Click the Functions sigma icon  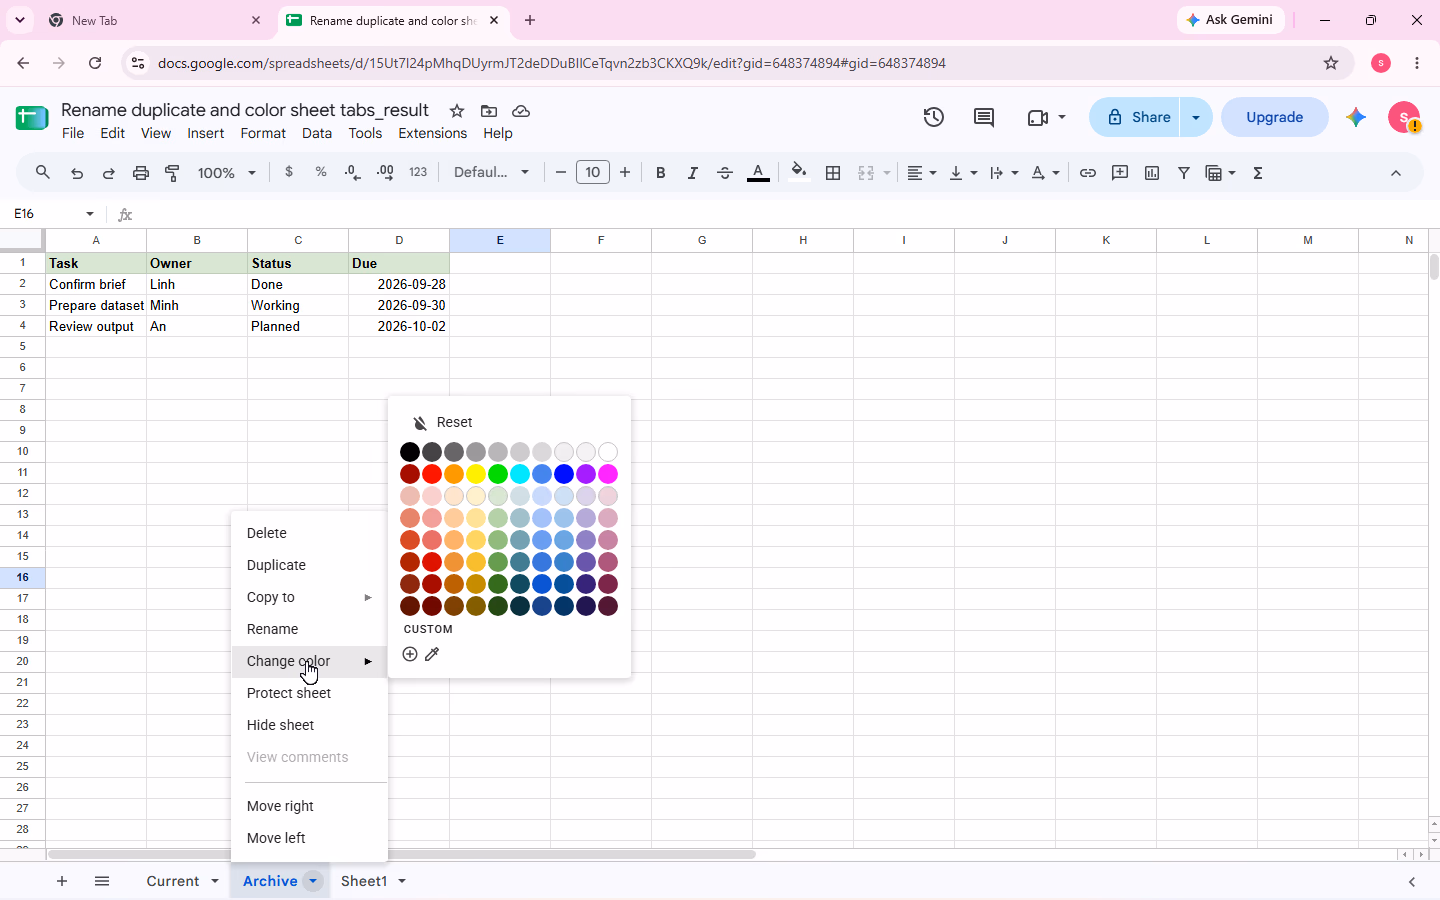click(1258, 173)
